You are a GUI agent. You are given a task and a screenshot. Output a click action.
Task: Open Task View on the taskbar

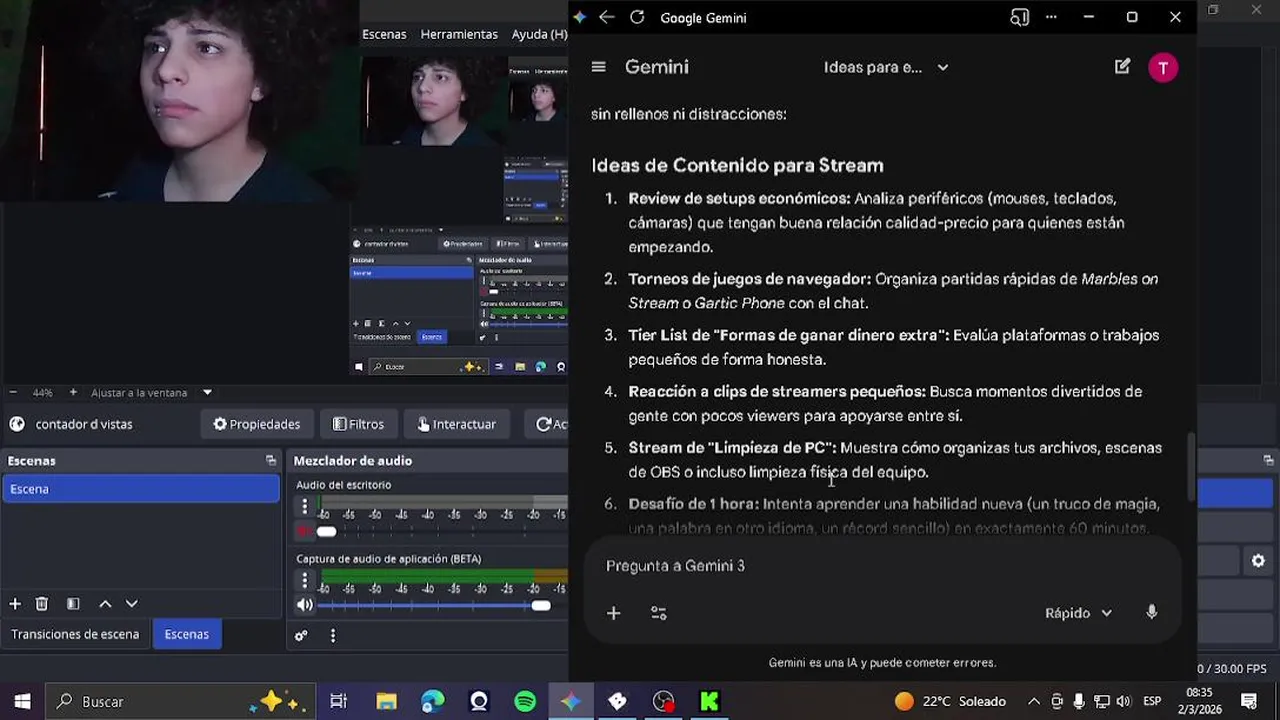338,702
